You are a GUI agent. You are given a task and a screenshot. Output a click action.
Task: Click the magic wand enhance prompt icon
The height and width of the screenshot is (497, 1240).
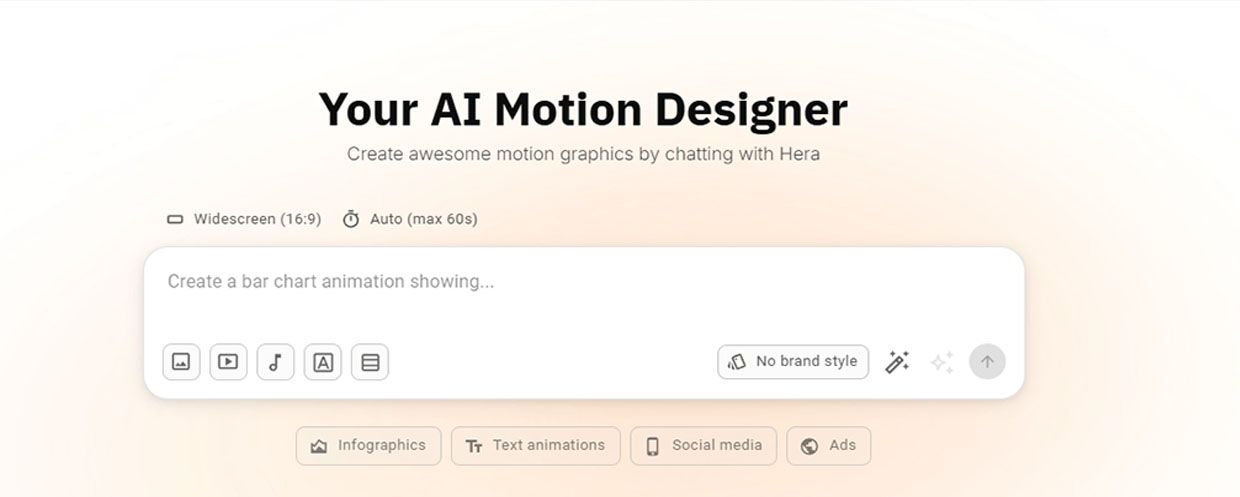click(x=897, y=362)
